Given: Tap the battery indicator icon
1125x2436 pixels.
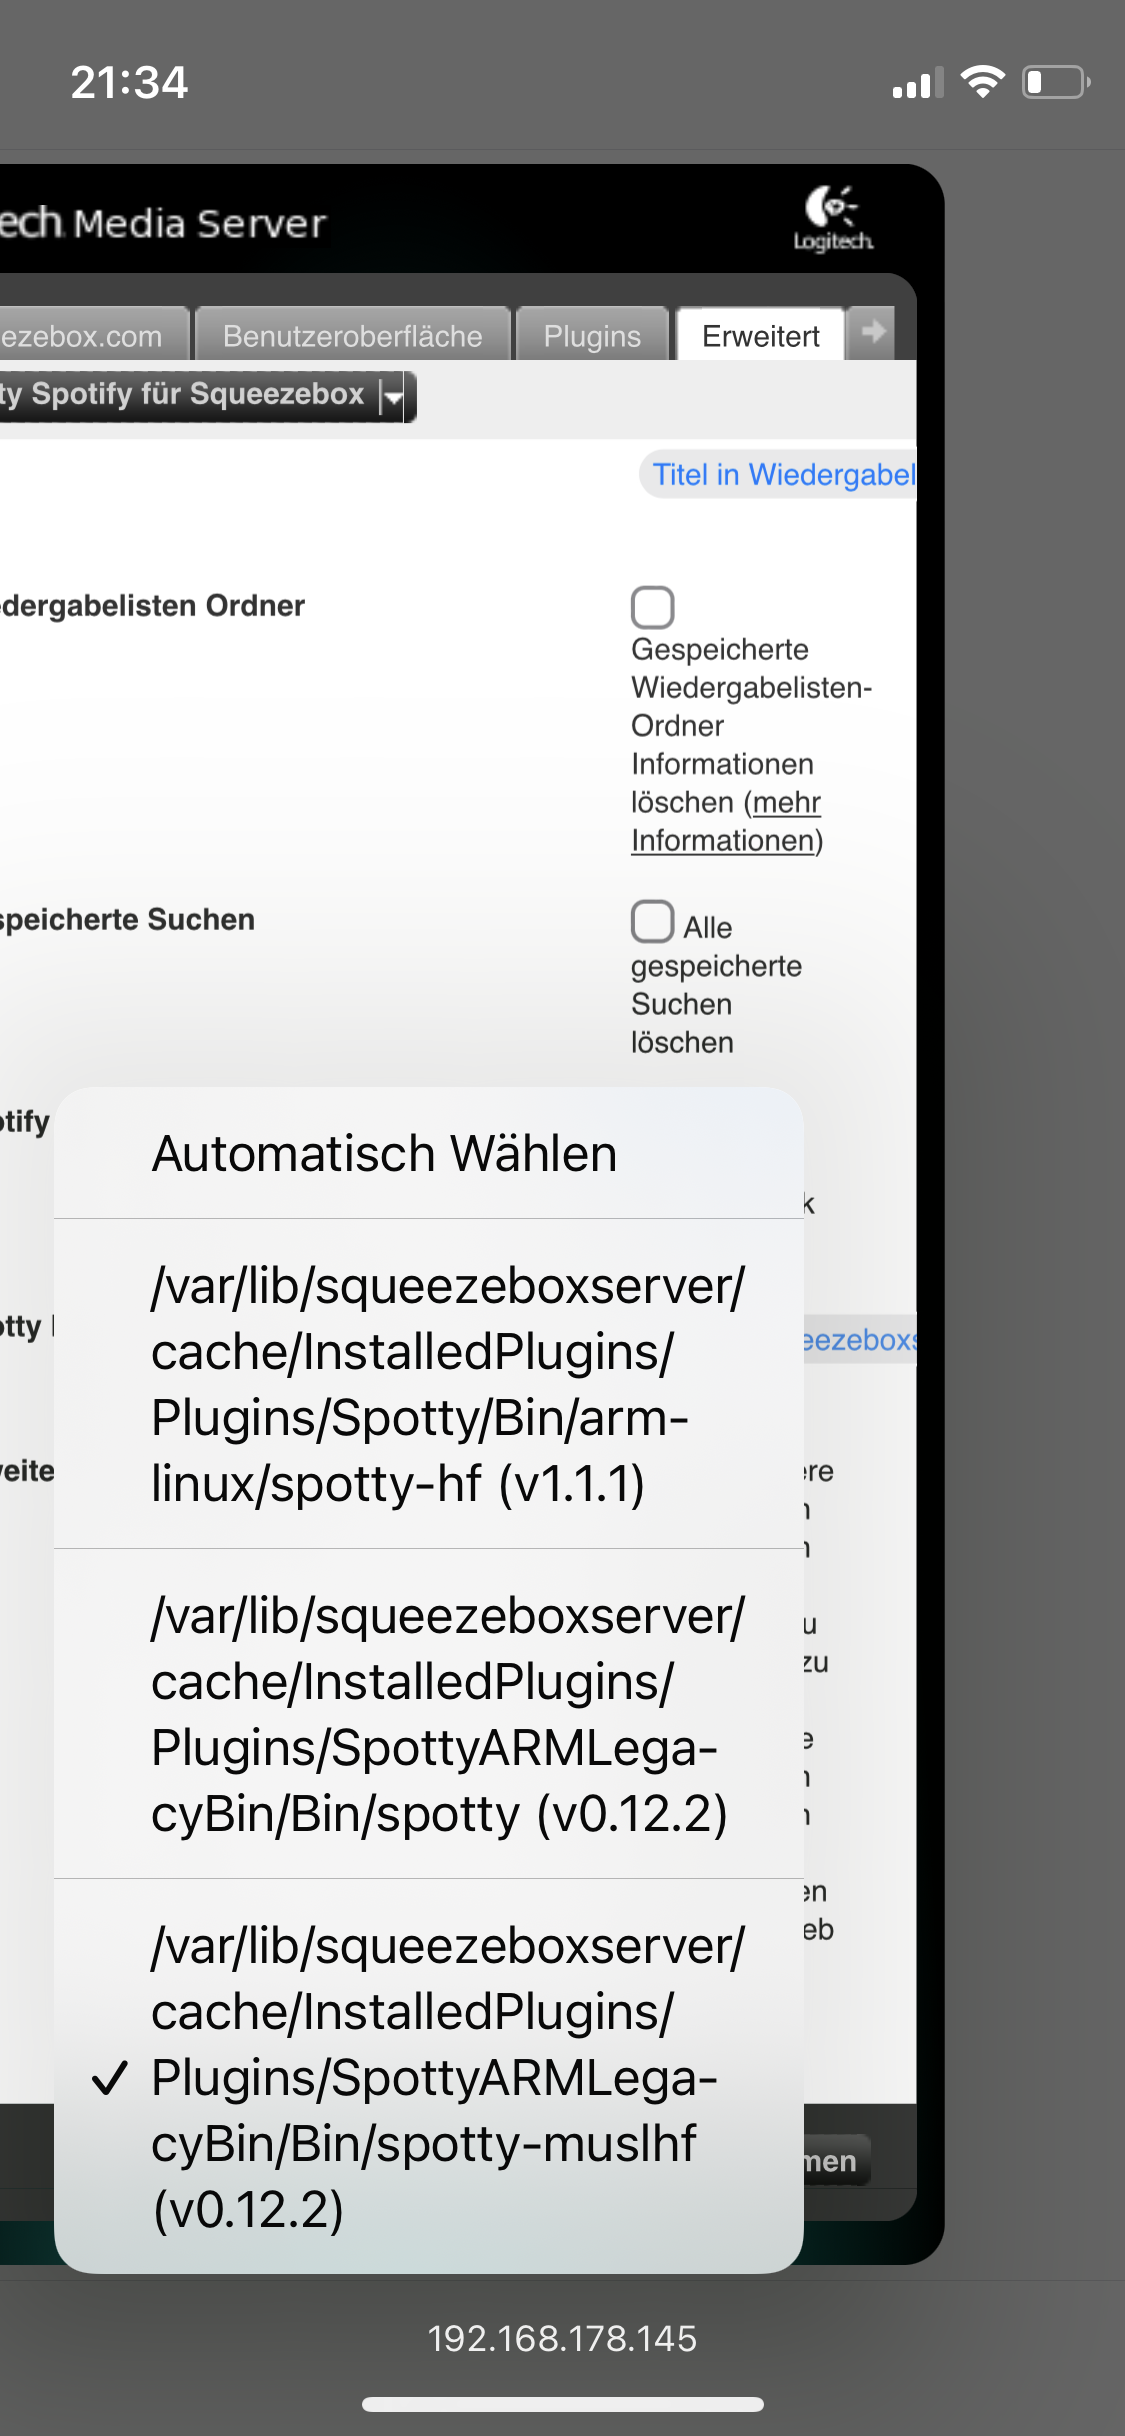Looking at the screenshot, I should point(1055,82).
